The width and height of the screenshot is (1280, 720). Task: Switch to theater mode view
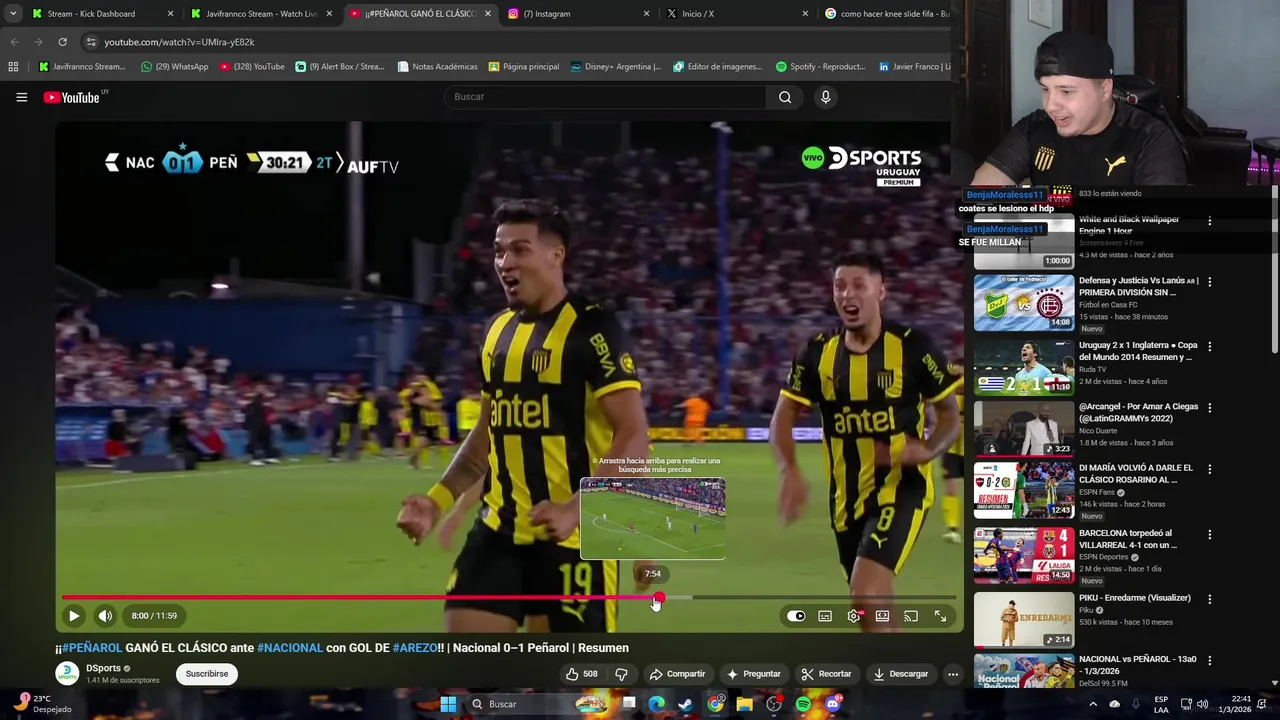882,616
